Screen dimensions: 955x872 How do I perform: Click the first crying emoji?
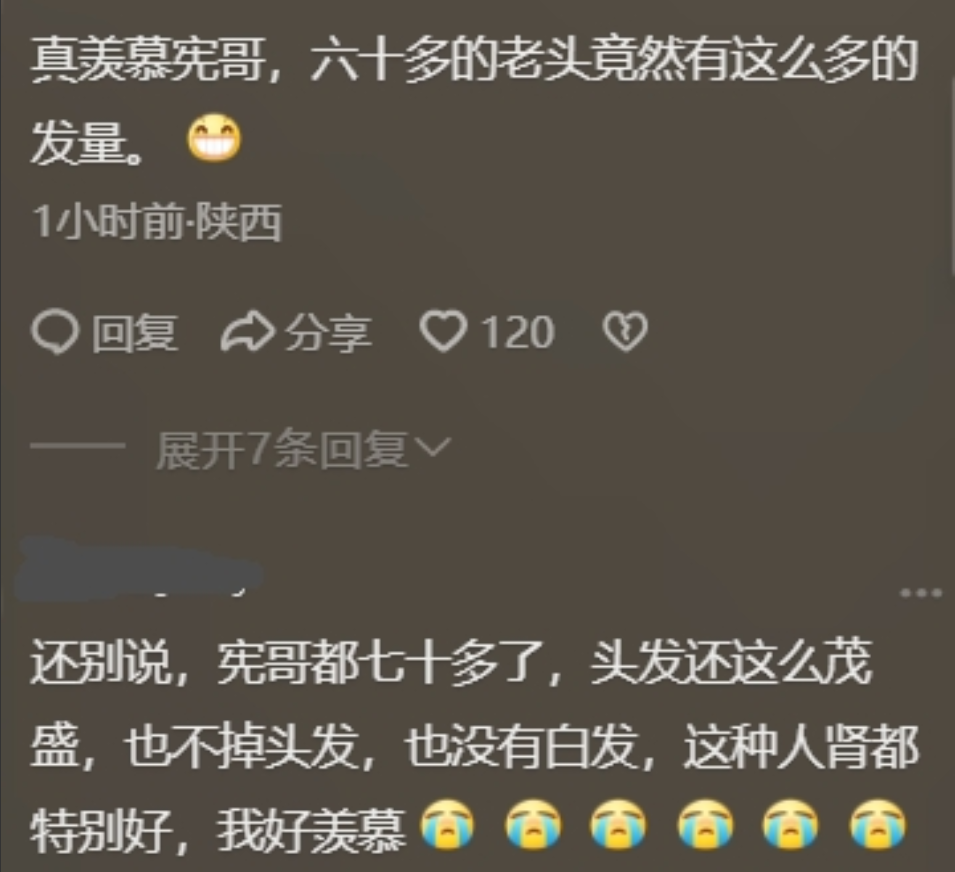447,825
